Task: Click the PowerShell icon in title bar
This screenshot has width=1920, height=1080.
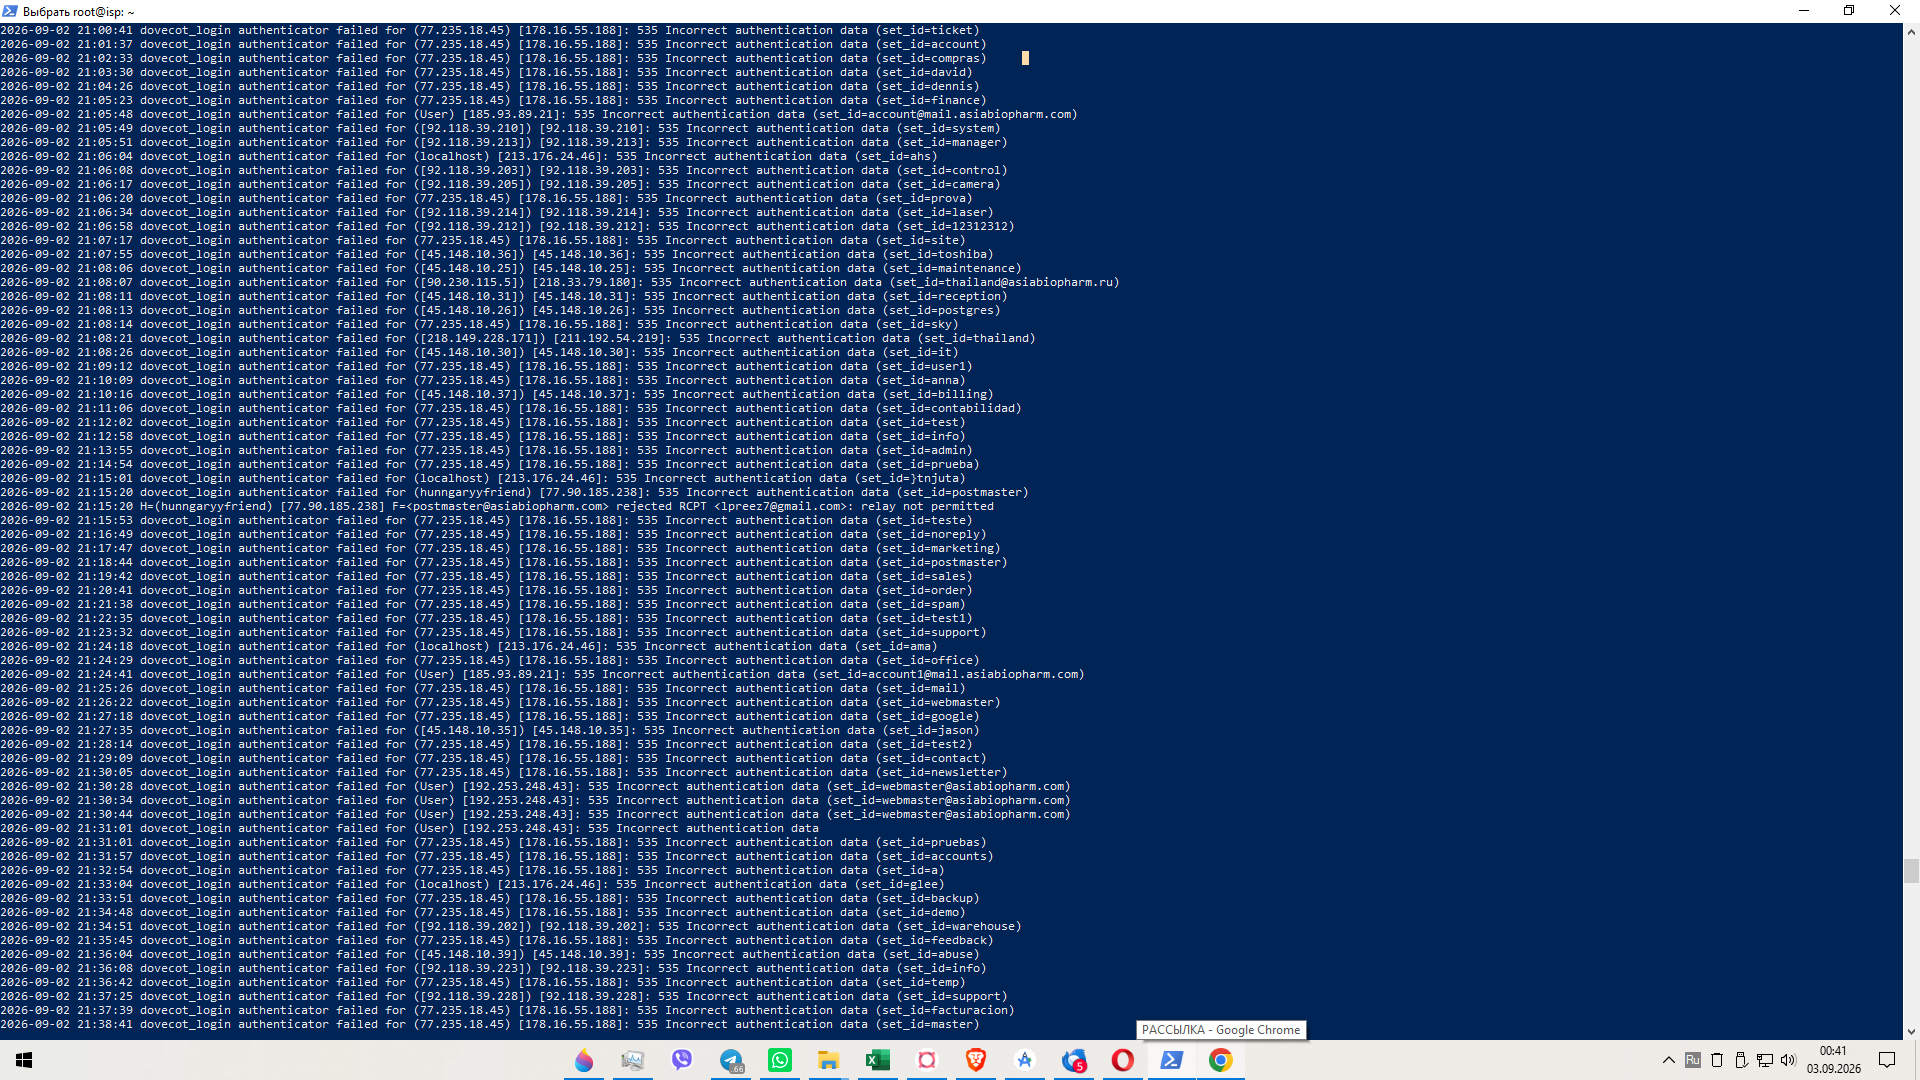Action: (10, 11)
